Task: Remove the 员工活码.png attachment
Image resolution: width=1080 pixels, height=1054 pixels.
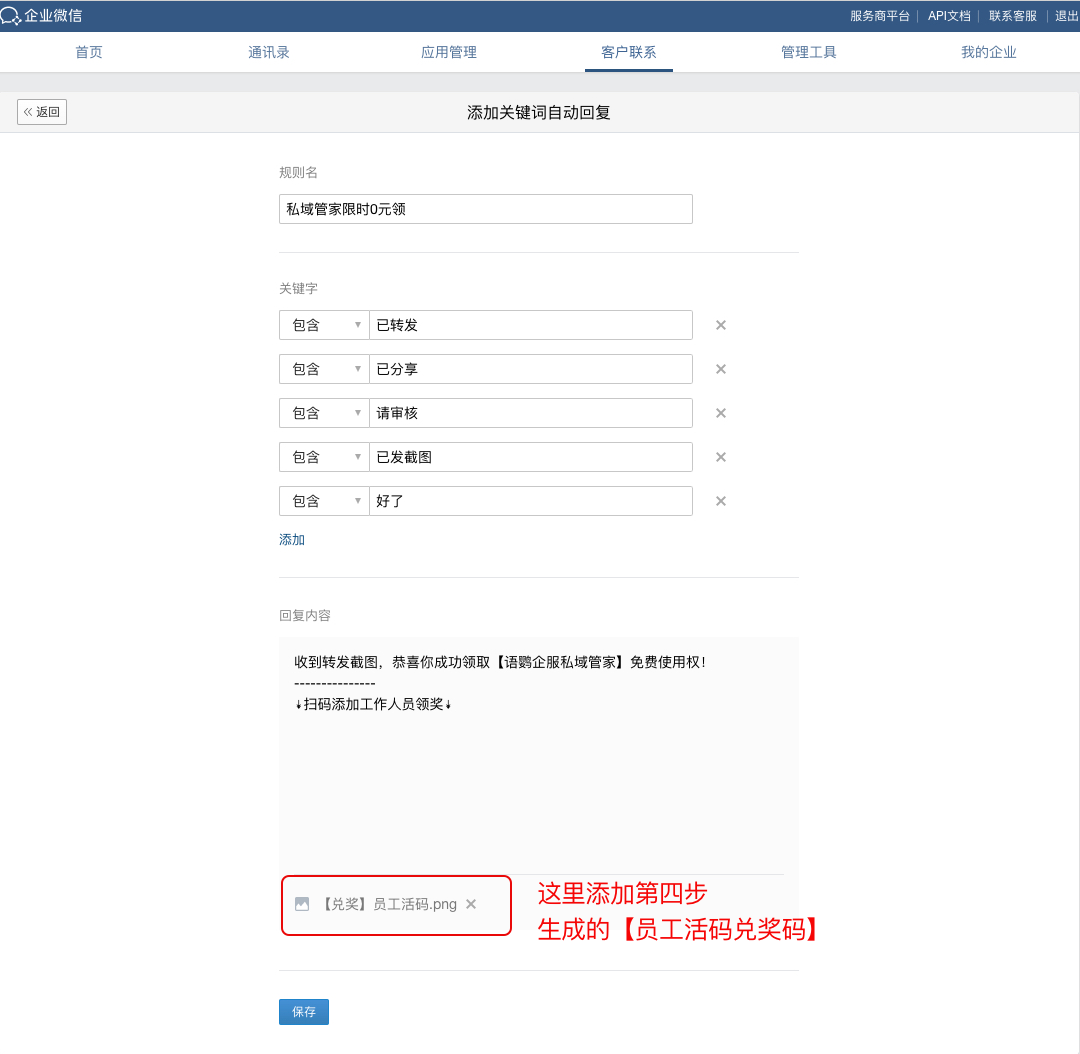Action: [471, 904]
